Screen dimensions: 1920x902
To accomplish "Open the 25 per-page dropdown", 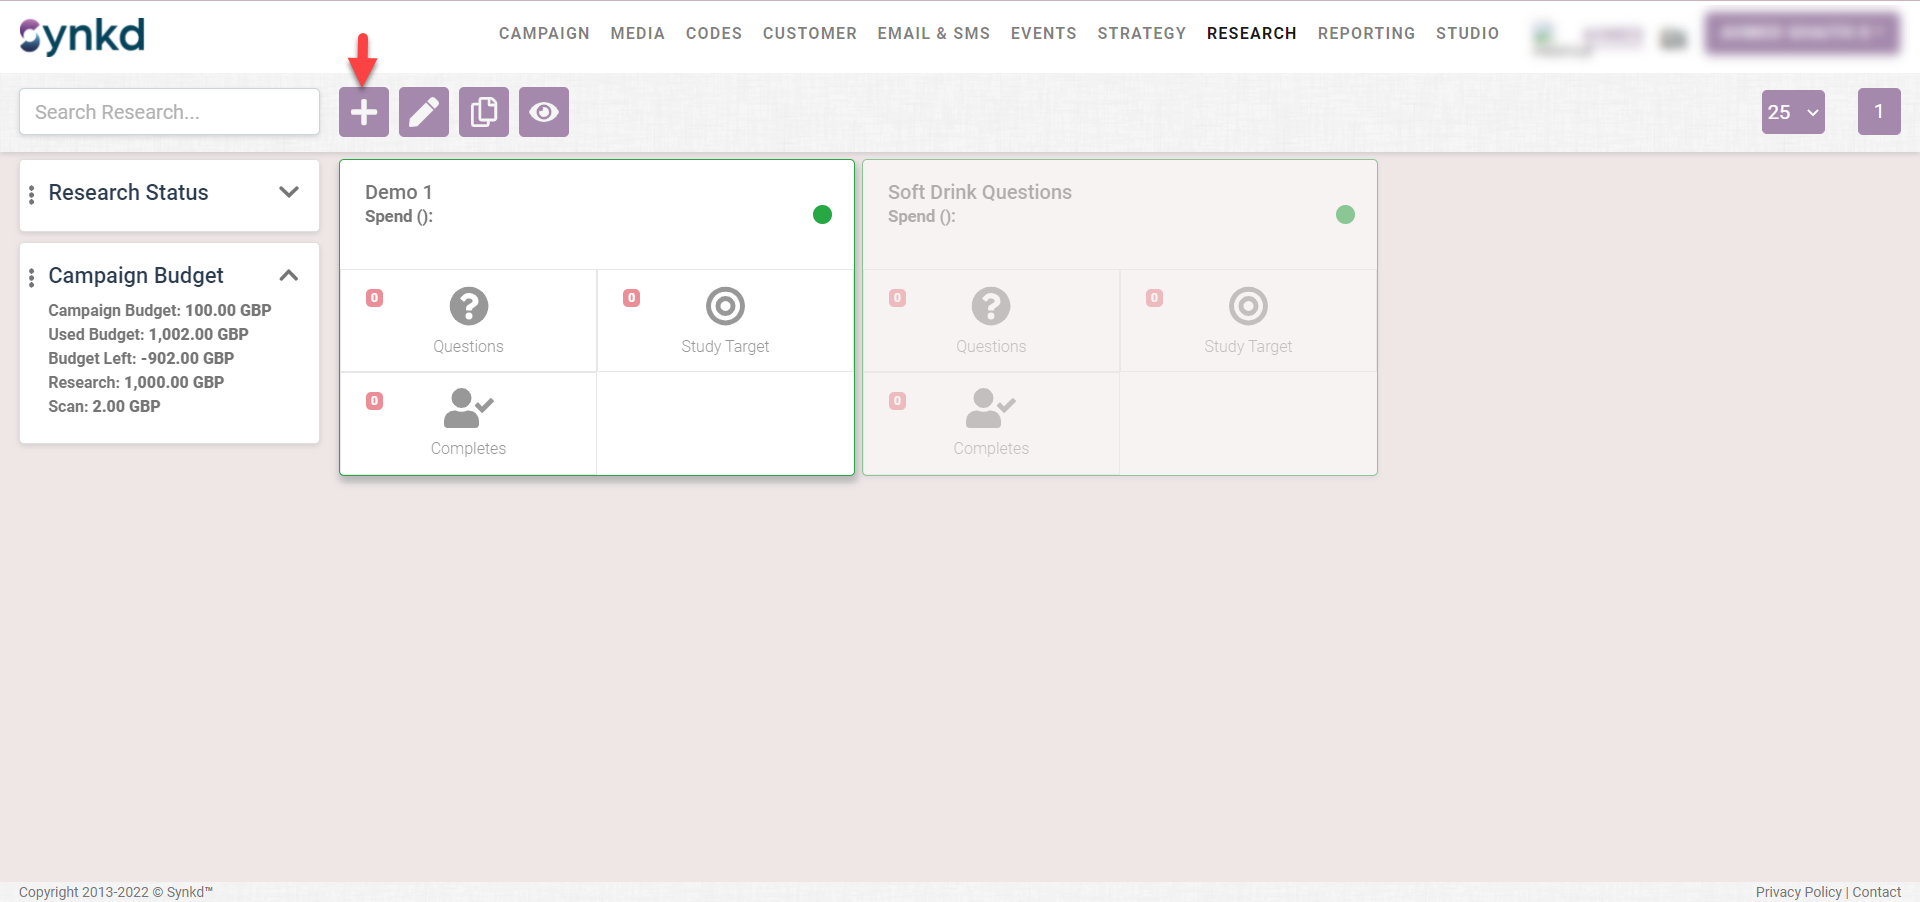I will 1793,112.
